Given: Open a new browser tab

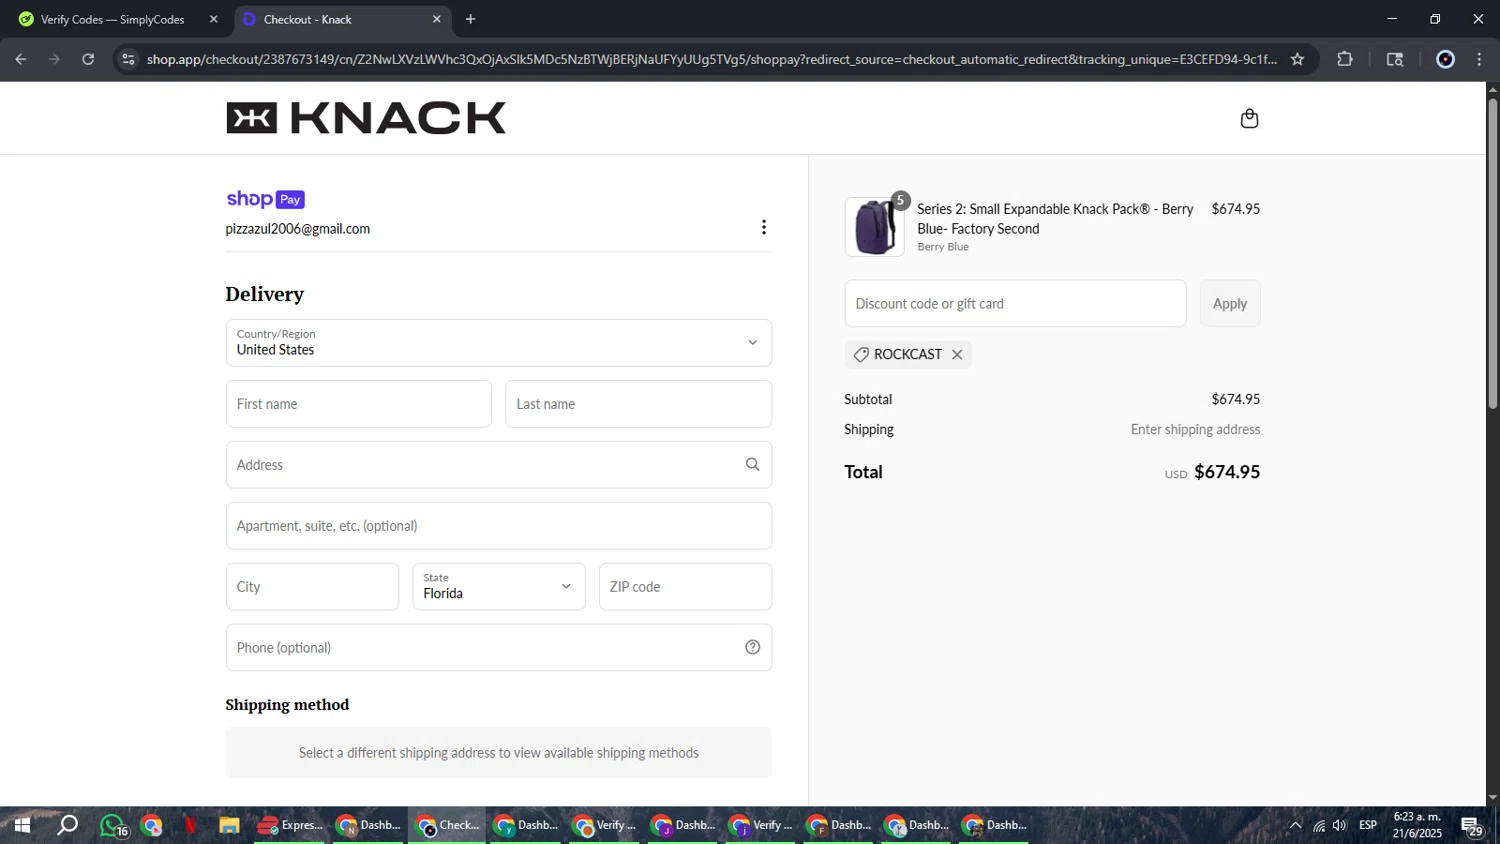Looking at the screenshot, I should point(470,19).
